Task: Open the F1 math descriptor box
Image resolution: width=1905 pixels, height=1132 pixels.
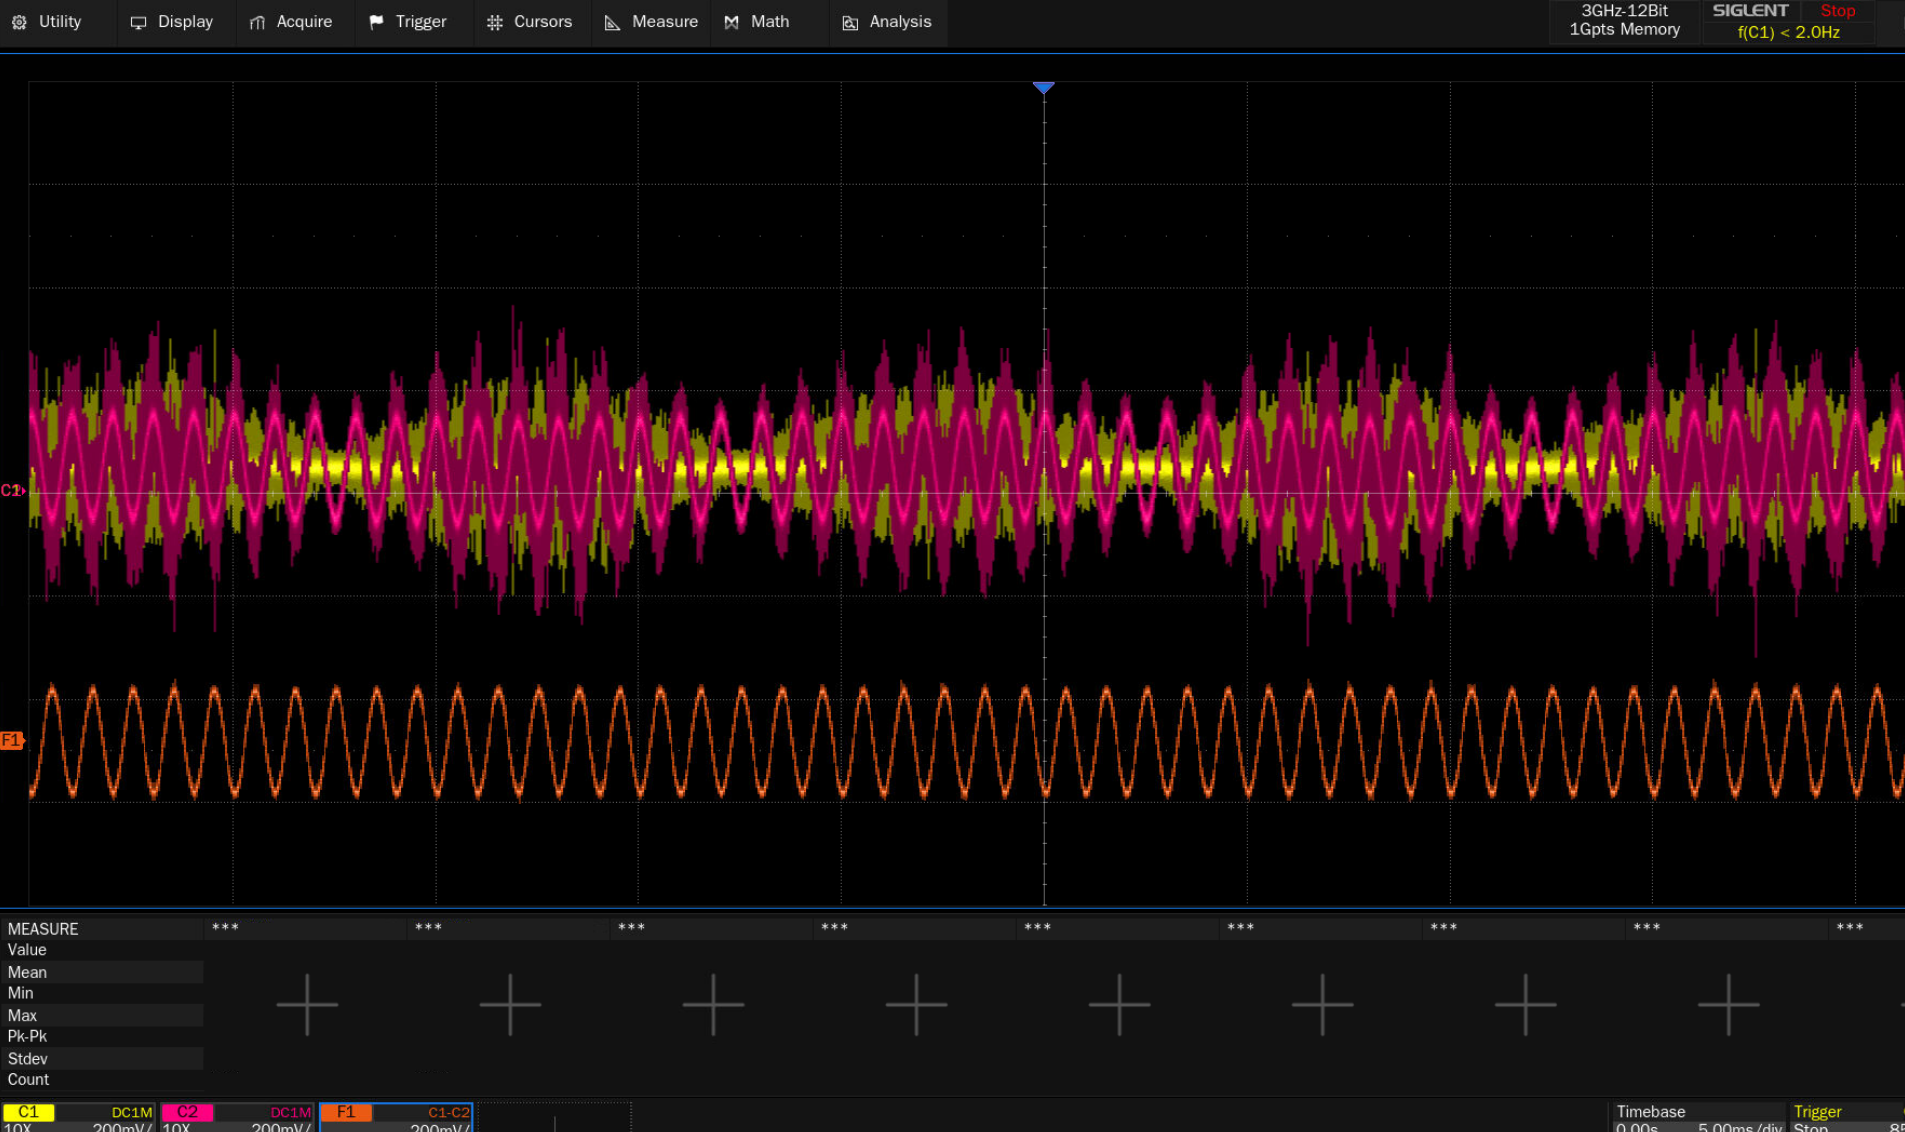Action: pos(396,1118)
